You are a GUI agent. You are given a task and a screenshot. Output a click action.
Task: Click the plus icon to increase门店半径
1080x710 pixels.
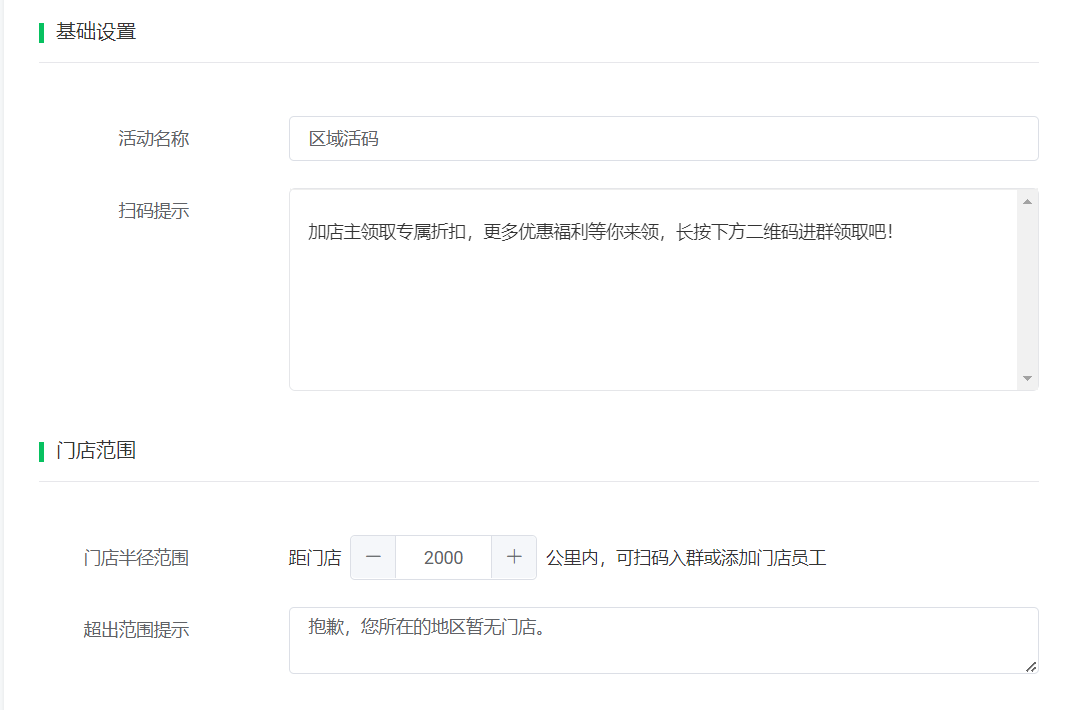coord(513,557)
